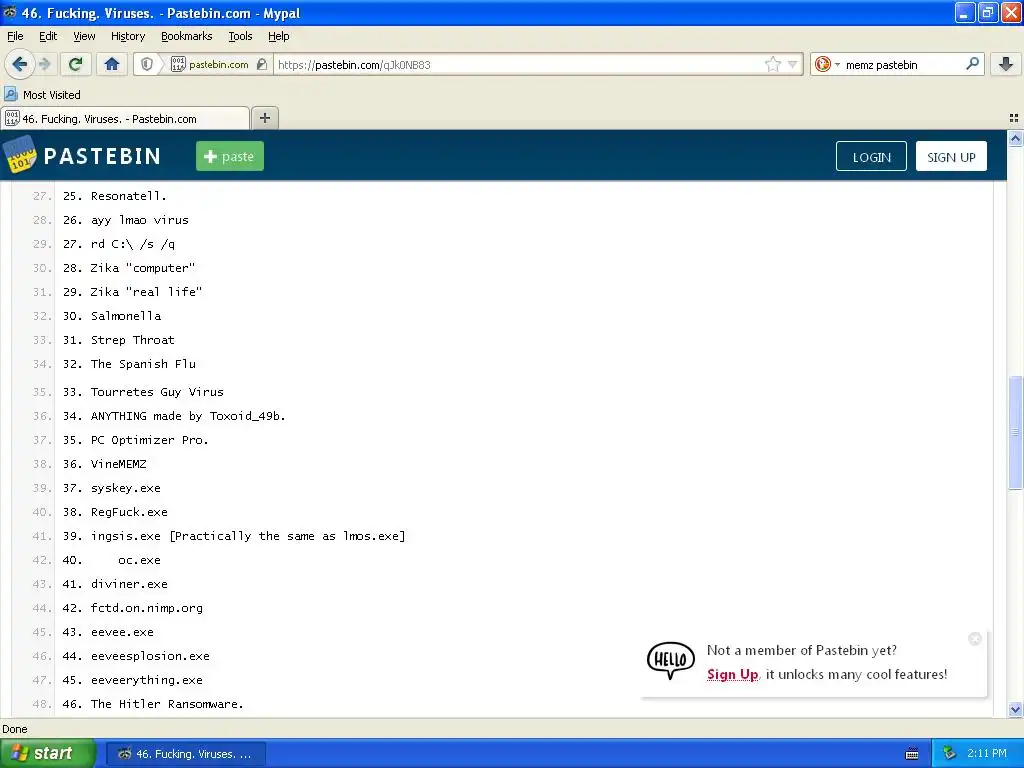Click the safely remove hardware tray icon

pyautogui.click(x=950, y=754)
